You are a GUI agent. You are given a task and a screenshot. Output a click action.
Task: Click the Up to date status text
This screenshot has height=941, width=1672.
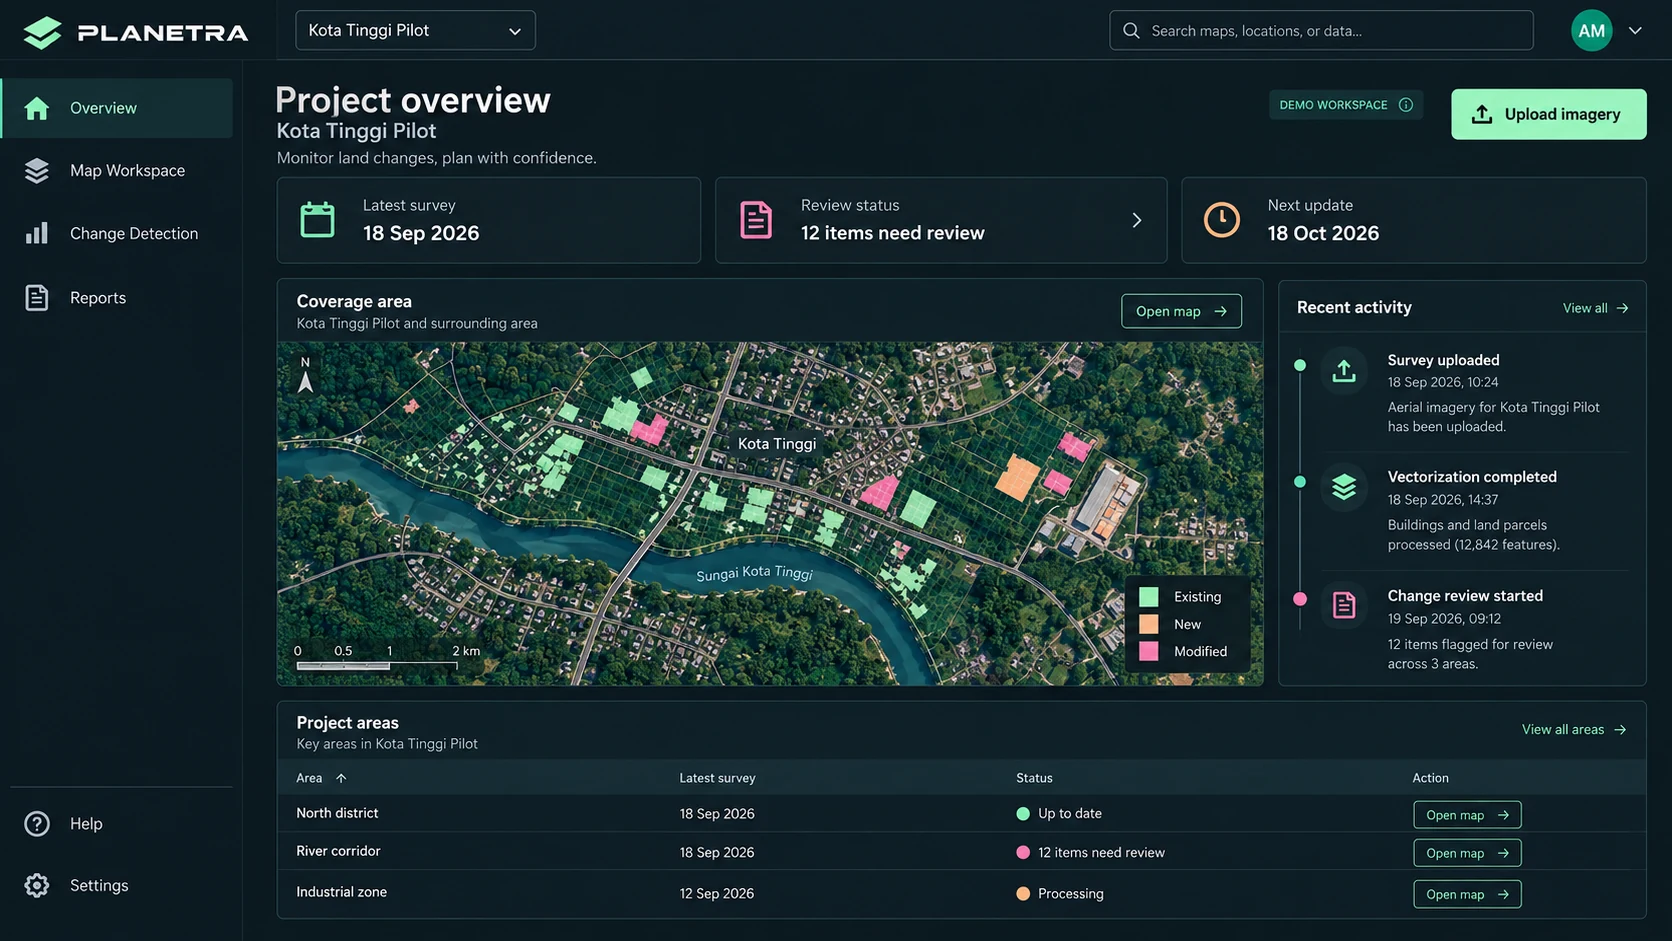point(1070,814)
